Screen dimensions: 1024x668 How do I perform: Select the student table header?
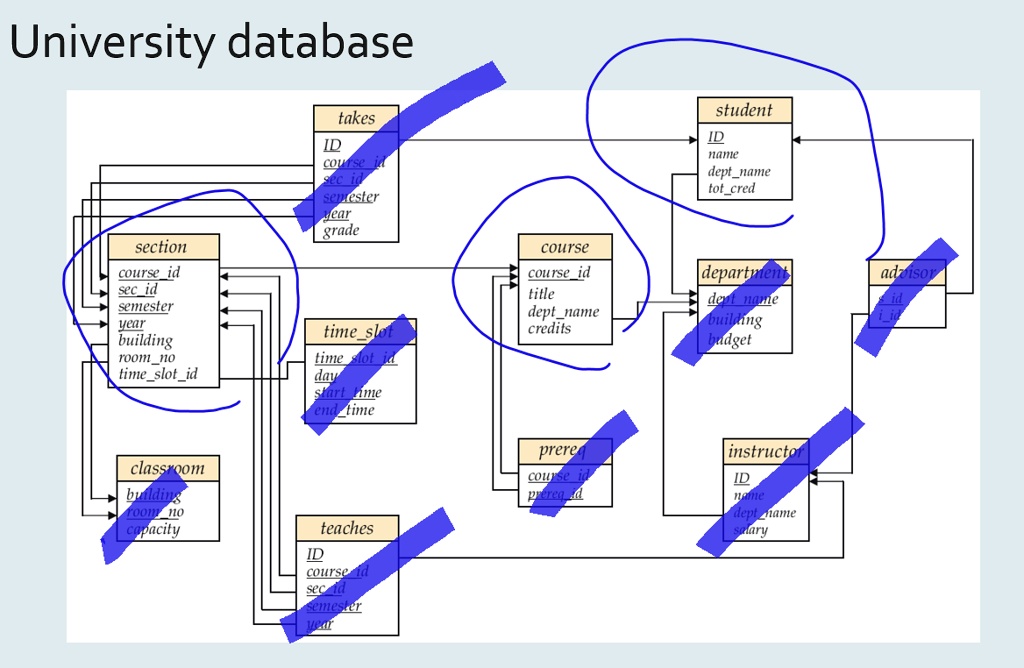[x=744, y=110]
